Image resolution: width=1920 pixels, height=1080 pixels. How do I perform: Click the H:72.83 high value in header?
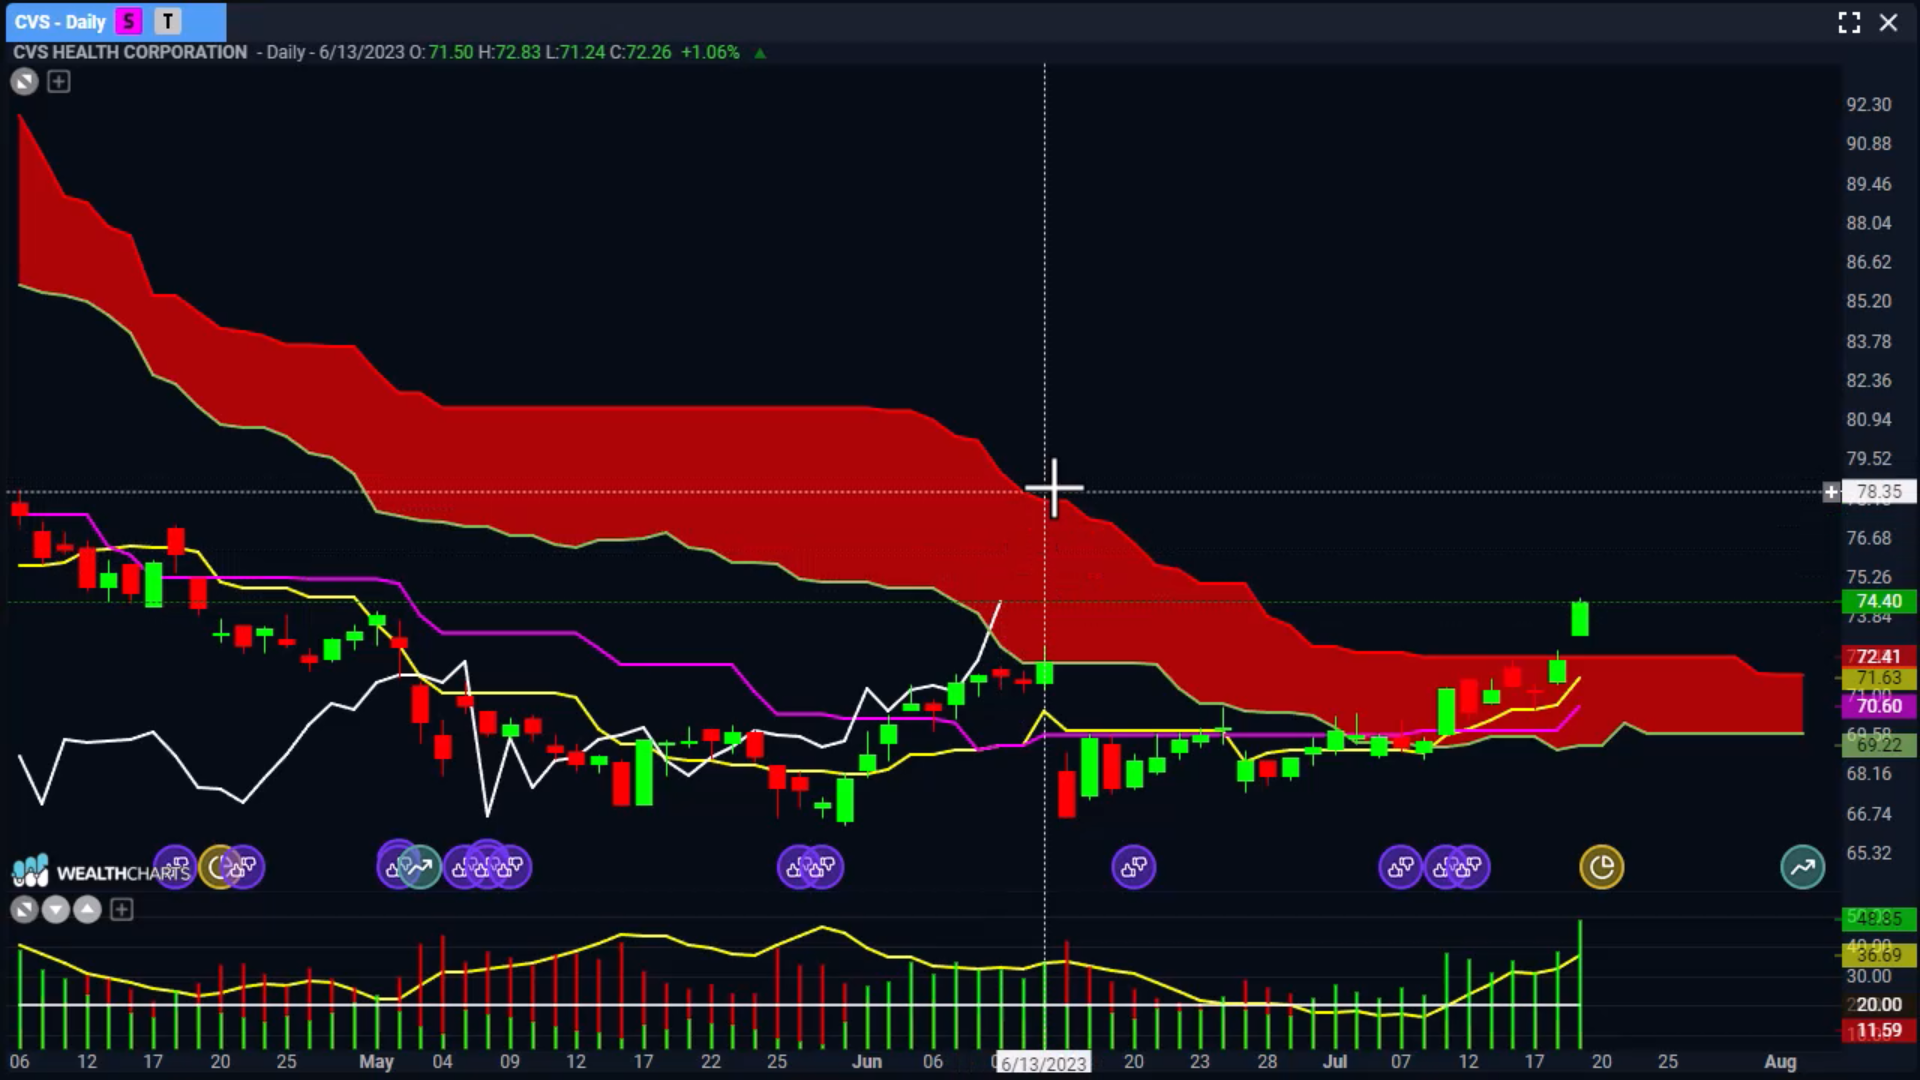[x=509, y=52]
